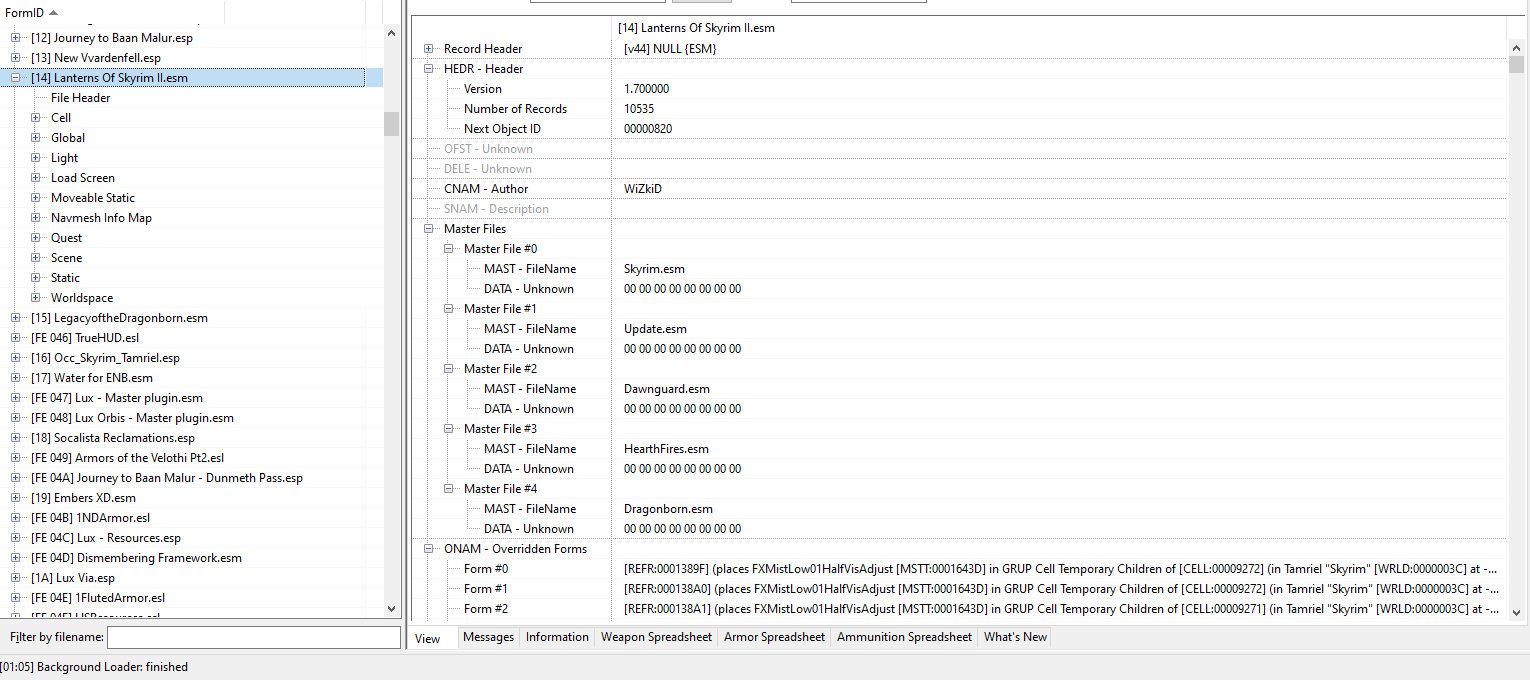
Task: Select 1FlutedArmor.esl plugin
Action: pos(98,598)
